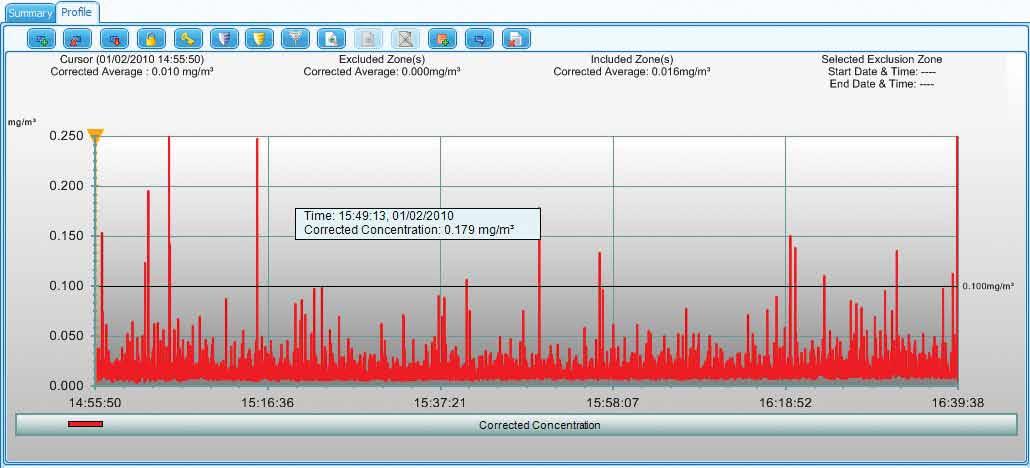Click the 16:39:38 x-axis time label
Viewport: 1030px width, 468px height.
point(958,403)
